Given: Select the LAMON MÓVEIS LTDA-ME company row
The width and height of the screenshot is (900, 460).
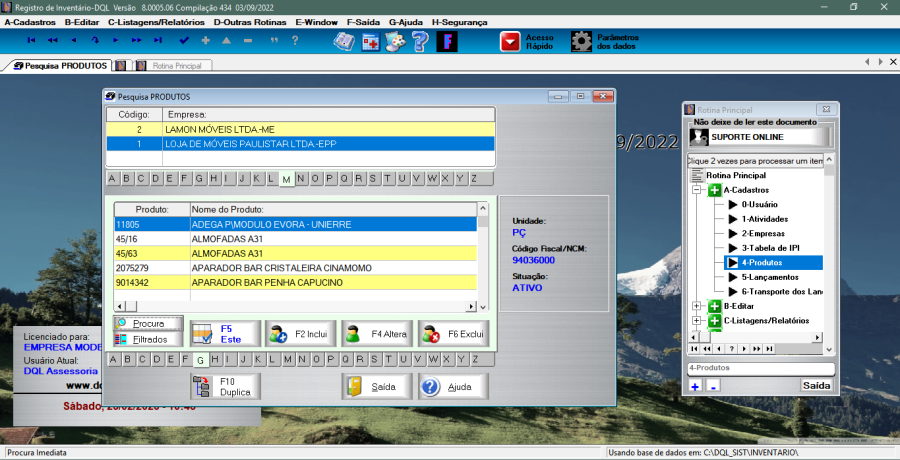Looking at the screenshot, I should [300, 129].
